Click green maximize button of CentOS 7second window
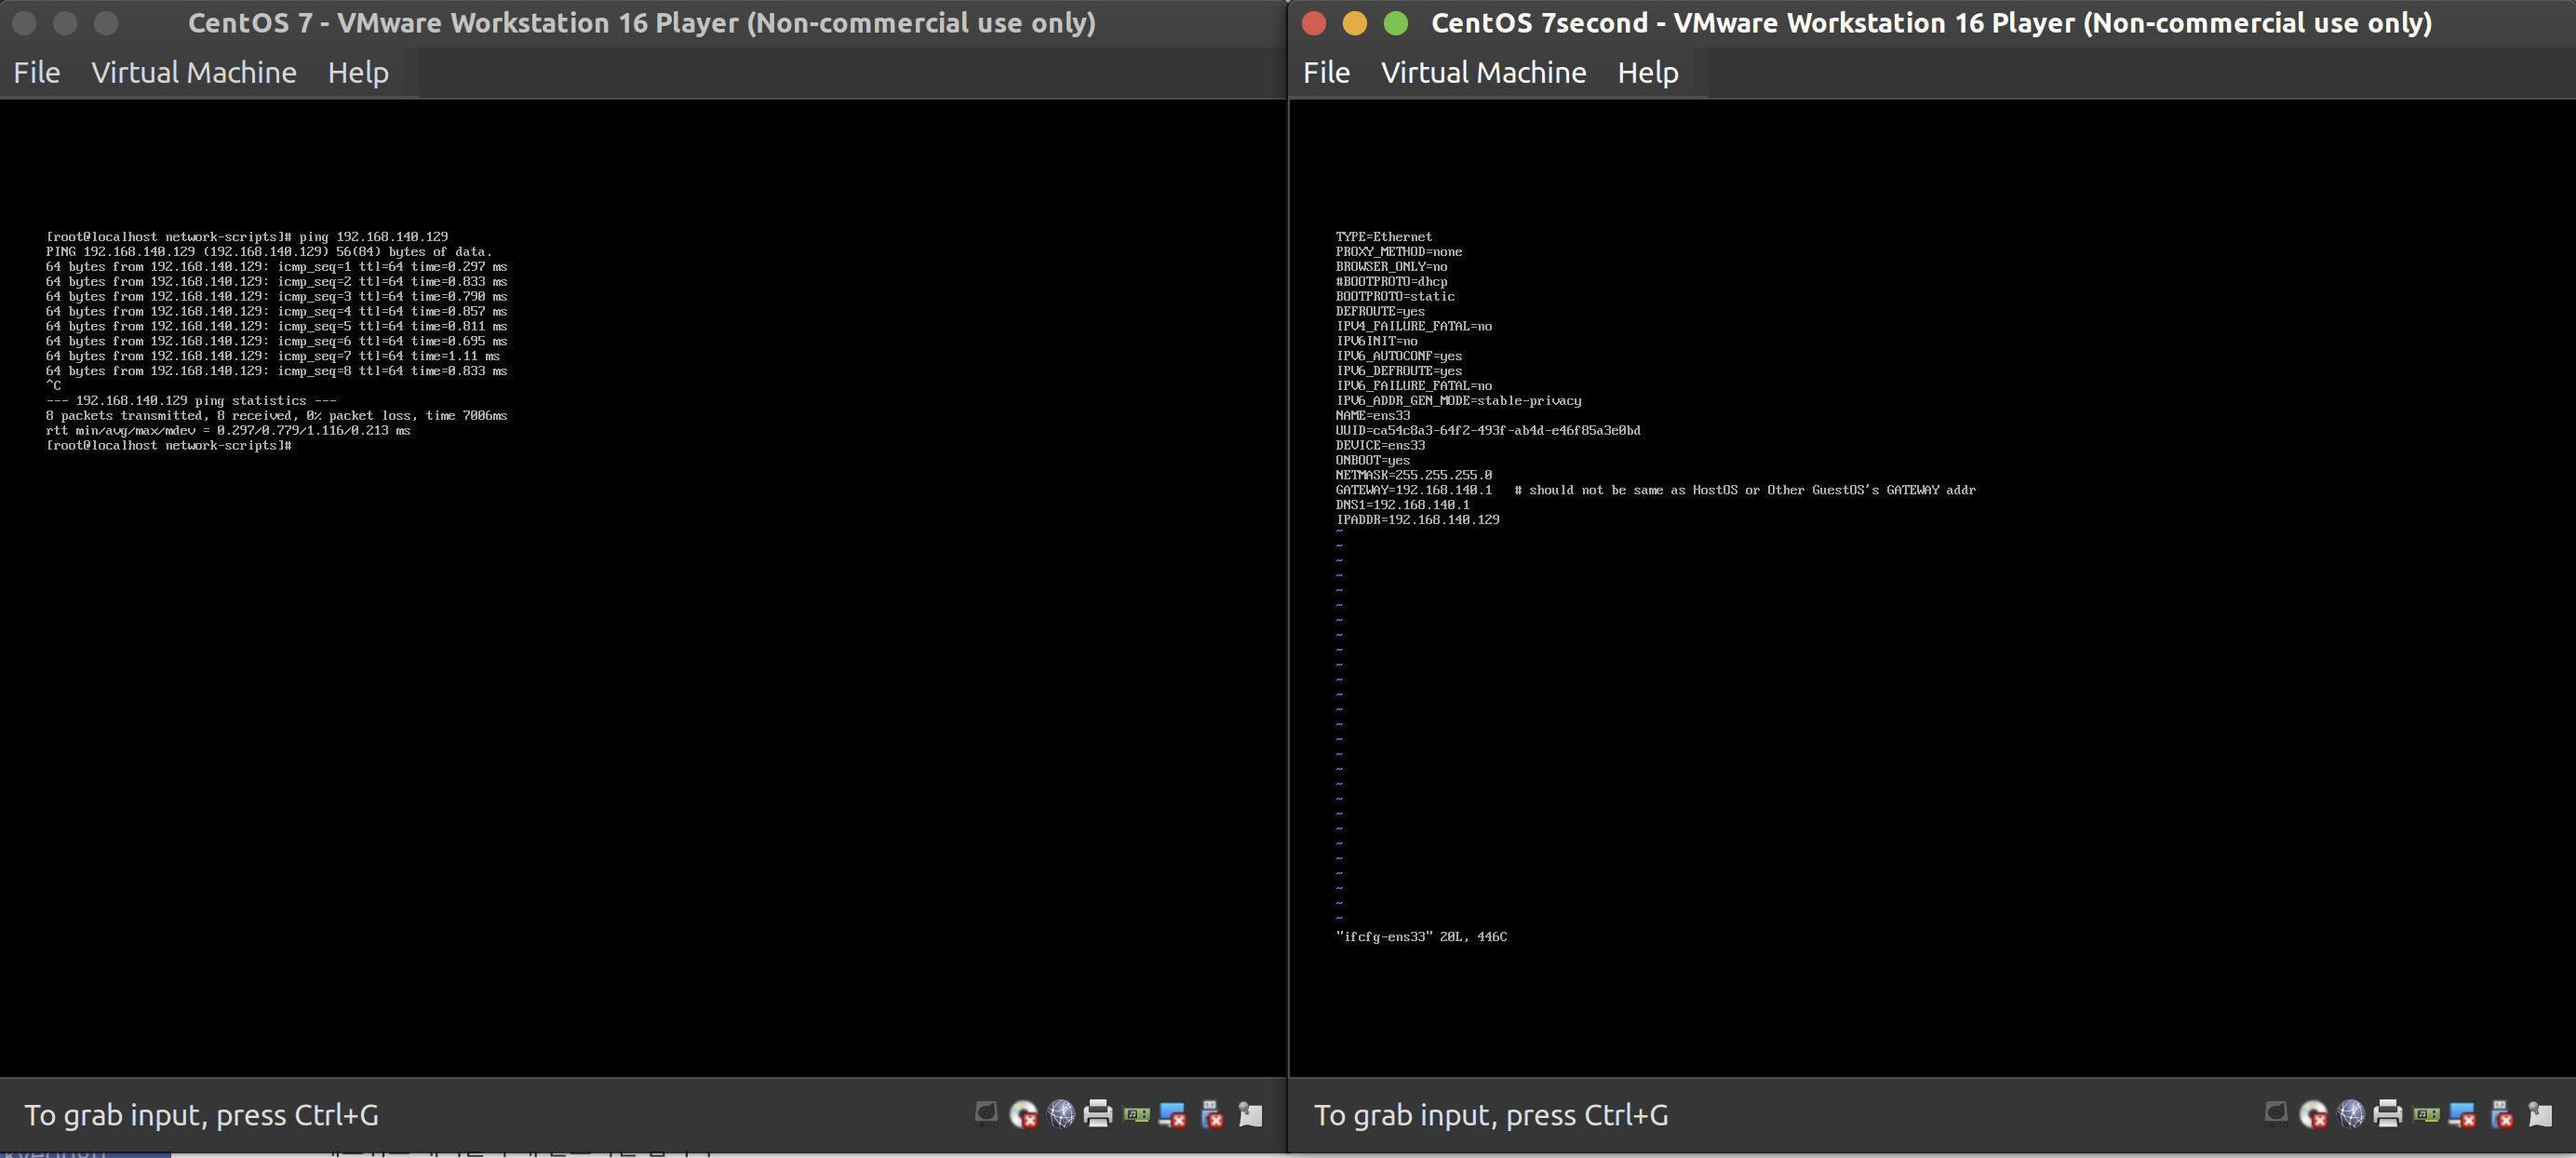The width and height of the screenshot is (2576, 1158). (x=1396, y=23)
